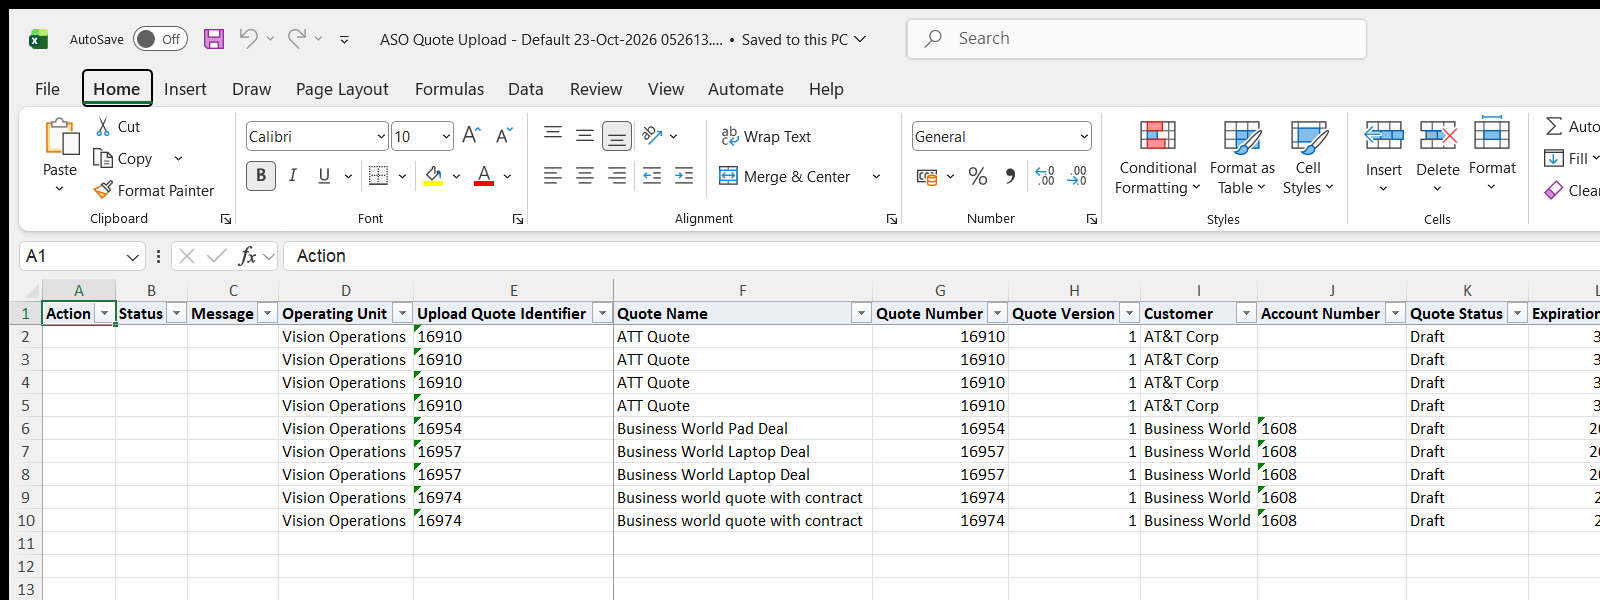Toggle Wrap Text
The height and width of the screenshot is (600, 1600).
pos(766,136)
